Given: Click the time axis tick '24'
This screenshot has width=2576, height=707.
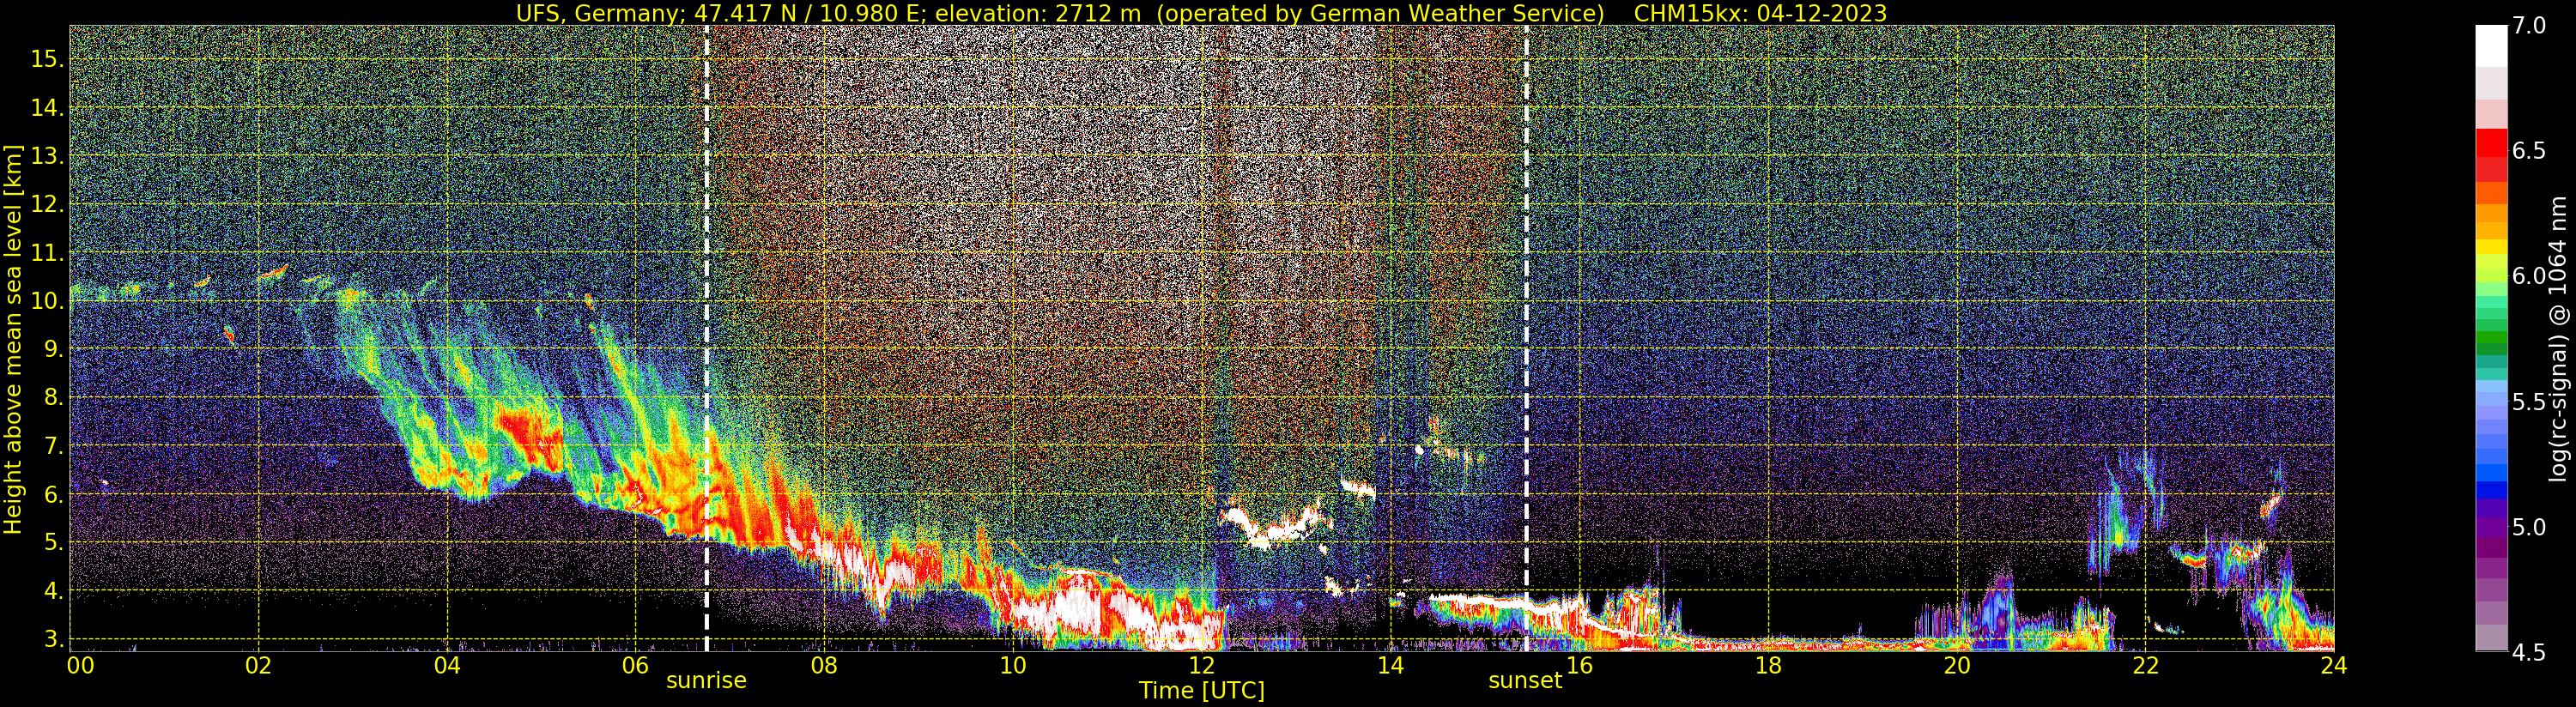Looking at the screenshot, I should coord(2333,666).
